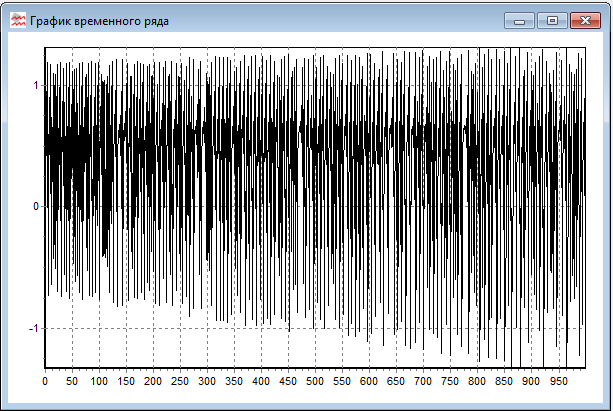Click the x-axis label 900
Image resolution: width=613 pixels, height=411 pixels.
(530, 382)
